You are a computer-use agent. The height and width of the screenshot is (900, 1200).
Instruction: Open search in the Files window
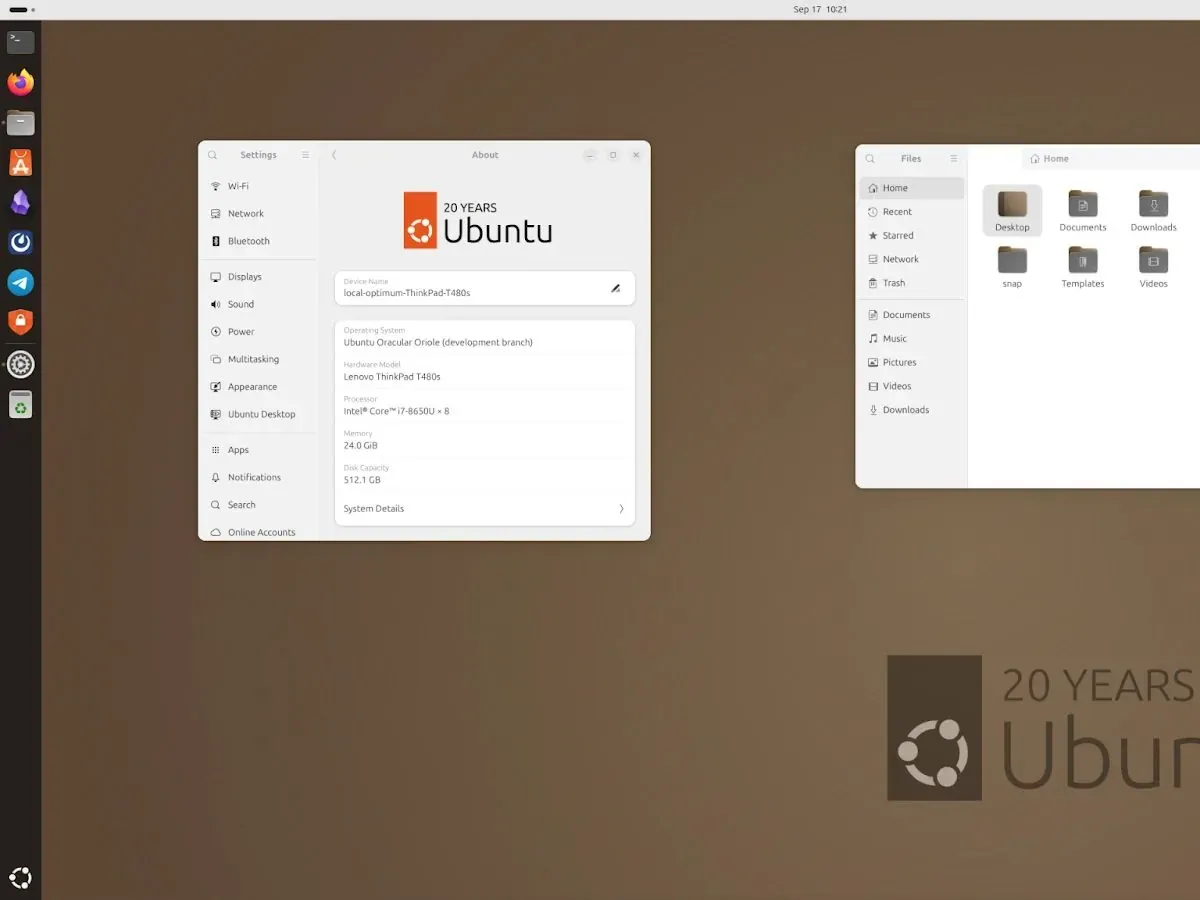coord(868,158)
